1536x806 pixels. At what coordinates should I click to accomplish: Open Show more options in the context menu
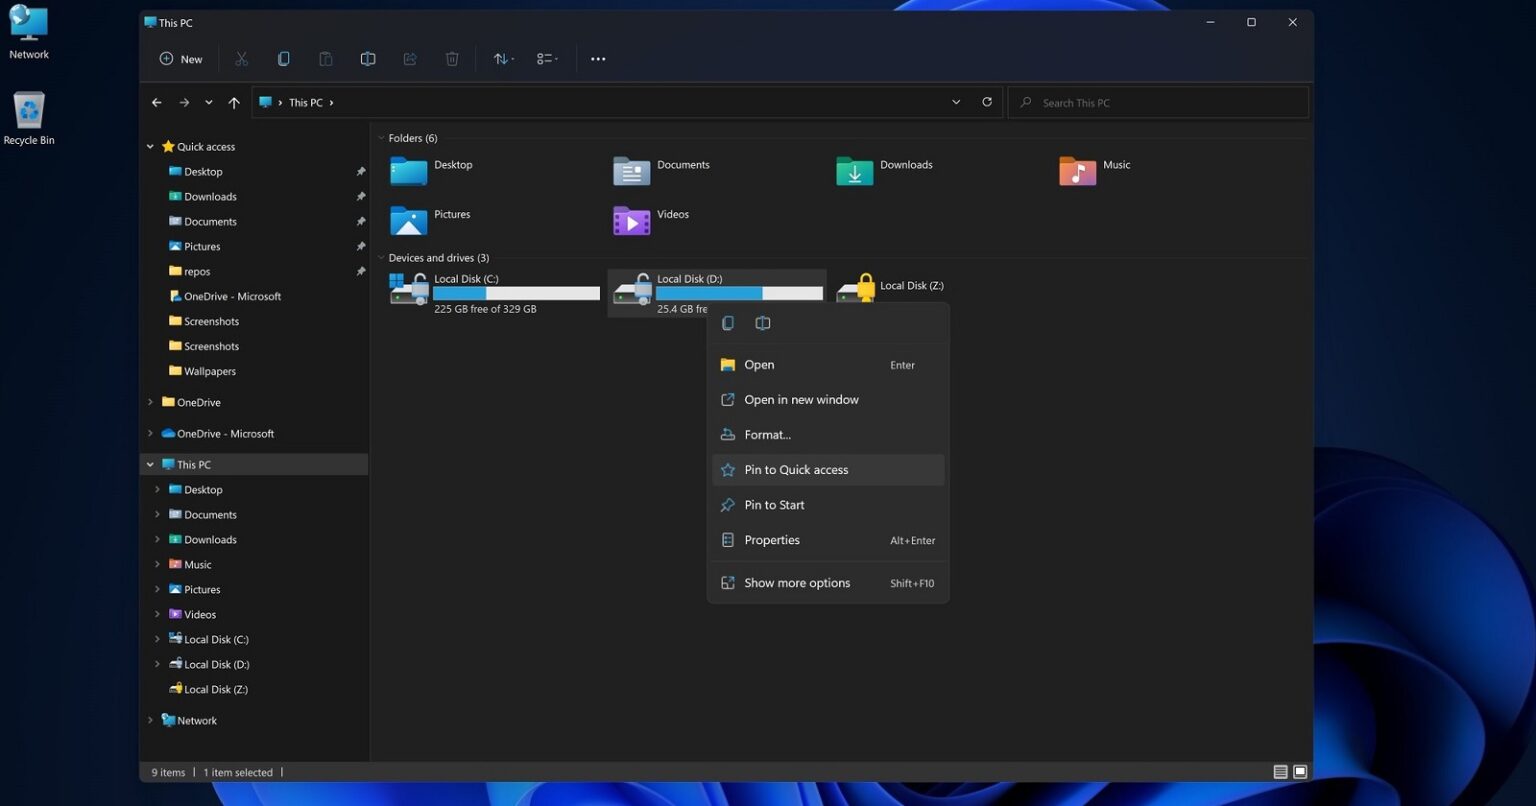tap(796, 582)
